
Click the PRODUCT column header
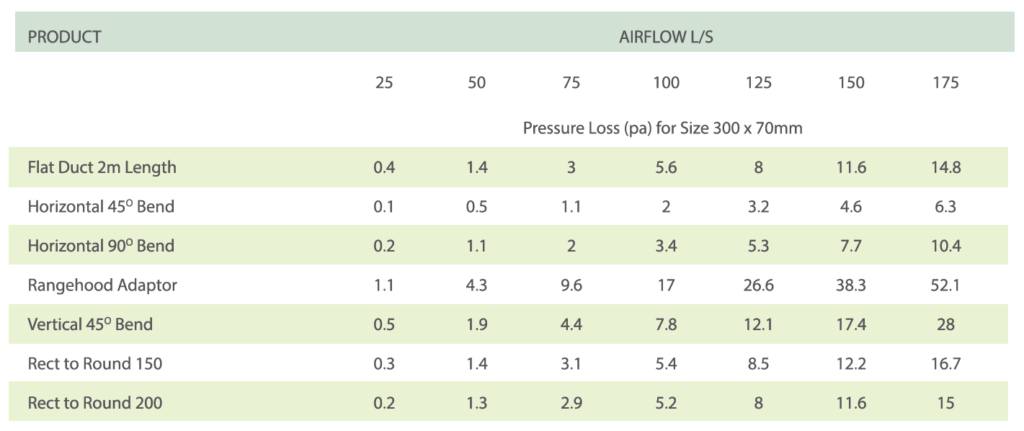[x=64, y=37]
